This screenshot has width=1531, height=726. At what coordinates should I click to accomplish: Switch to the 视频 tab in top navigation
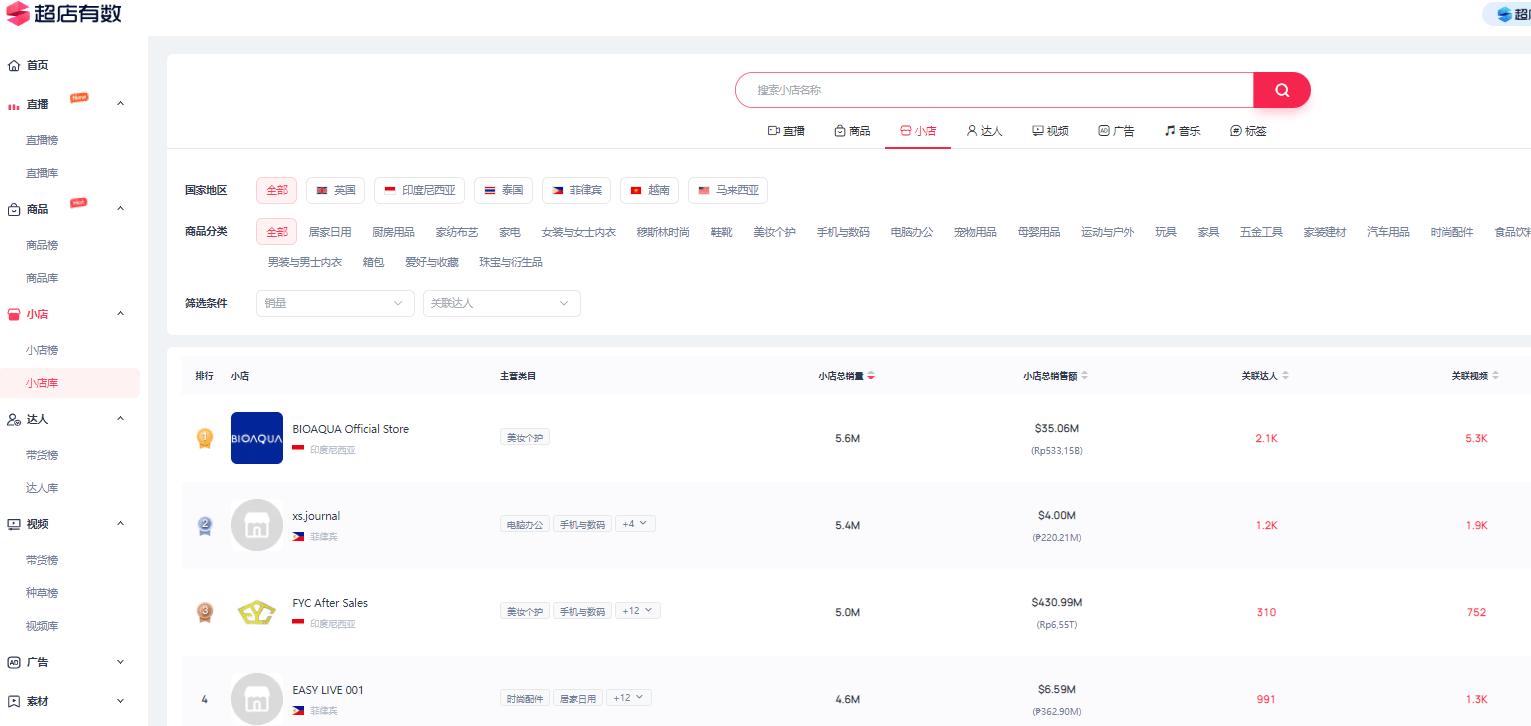1050,130
